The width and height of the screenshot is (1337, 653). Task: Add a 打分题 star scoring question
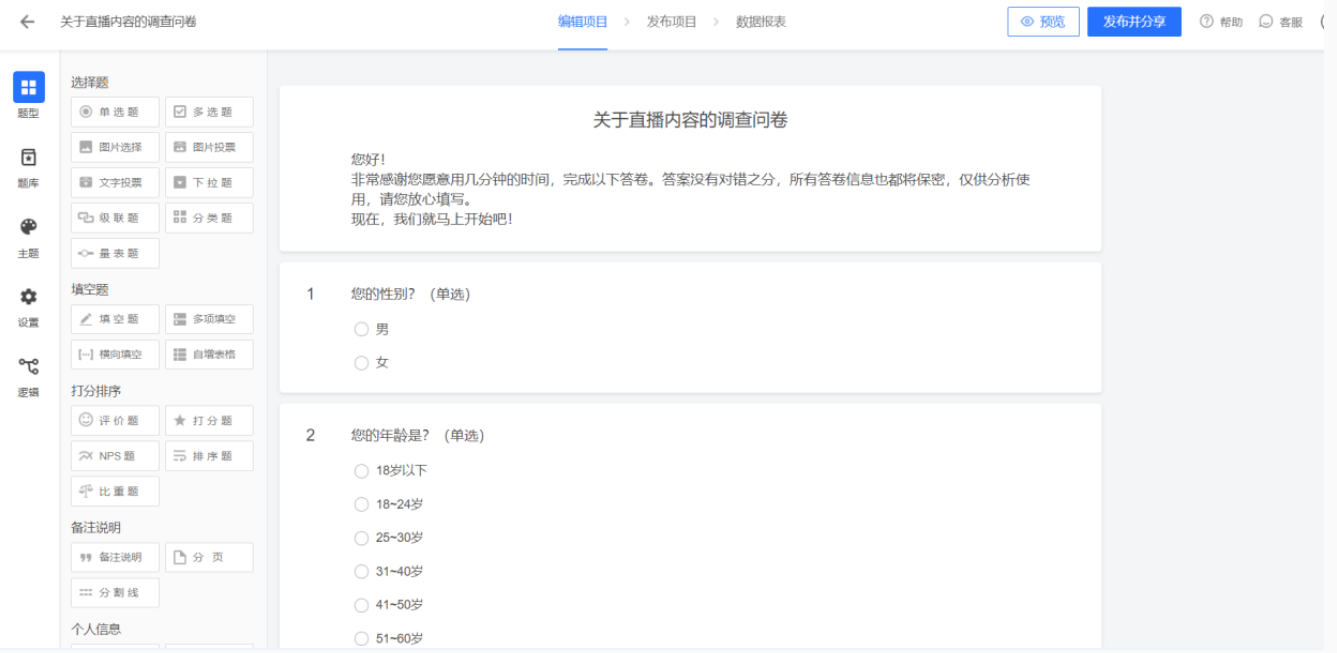click(209, 421)
